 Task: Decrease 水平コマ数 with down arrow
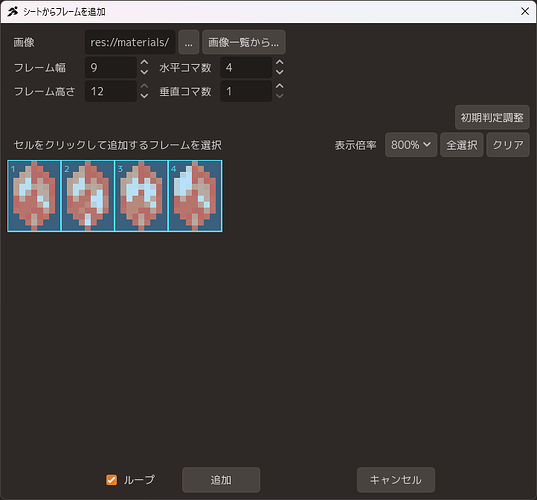coord(280,72)
